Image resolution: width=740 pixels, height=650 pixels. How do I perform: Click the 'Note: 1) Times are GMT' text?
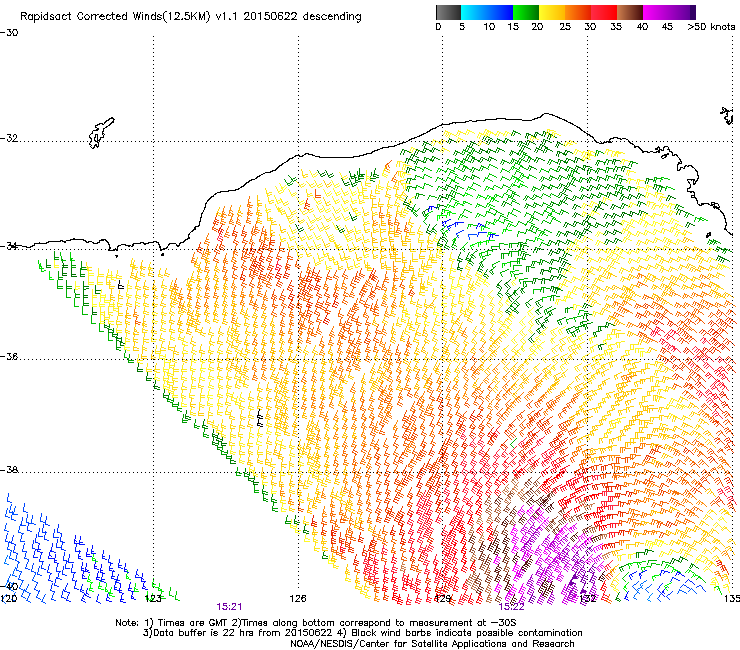coord(173,623)
